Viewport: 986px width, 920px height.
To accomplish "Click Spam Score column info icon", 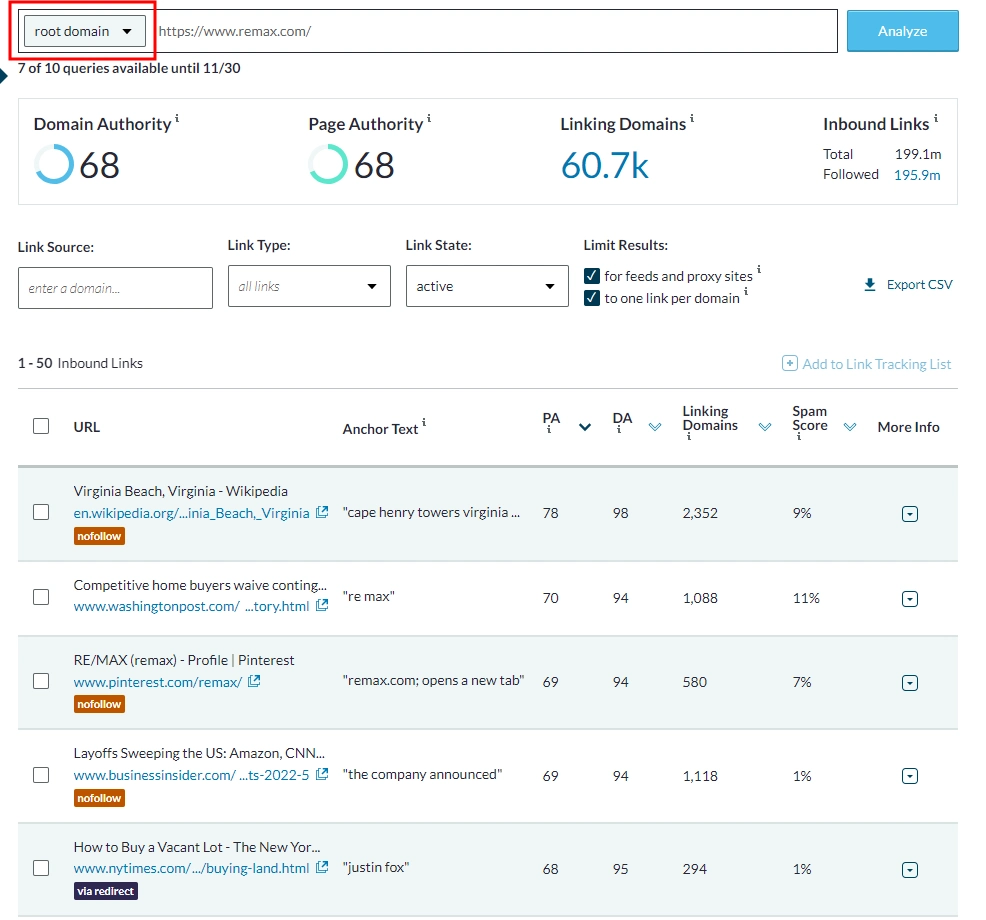I will pos(799,436).
